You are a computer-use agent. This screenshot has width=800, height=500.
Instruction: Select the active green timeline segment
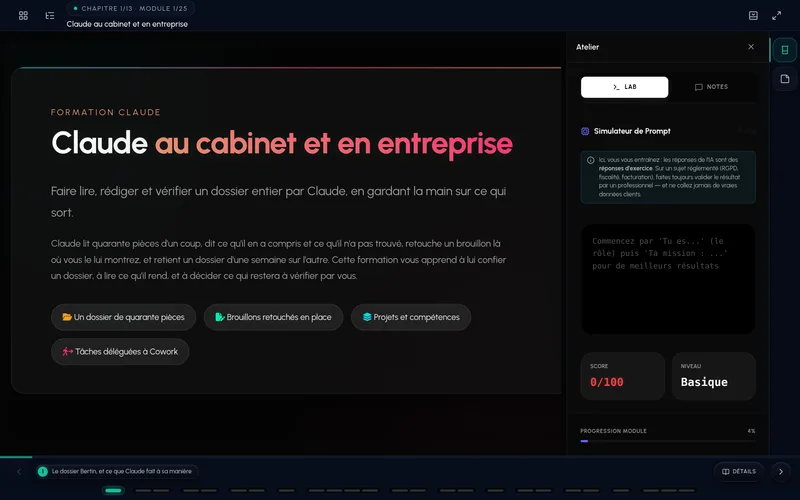[113, 491]
